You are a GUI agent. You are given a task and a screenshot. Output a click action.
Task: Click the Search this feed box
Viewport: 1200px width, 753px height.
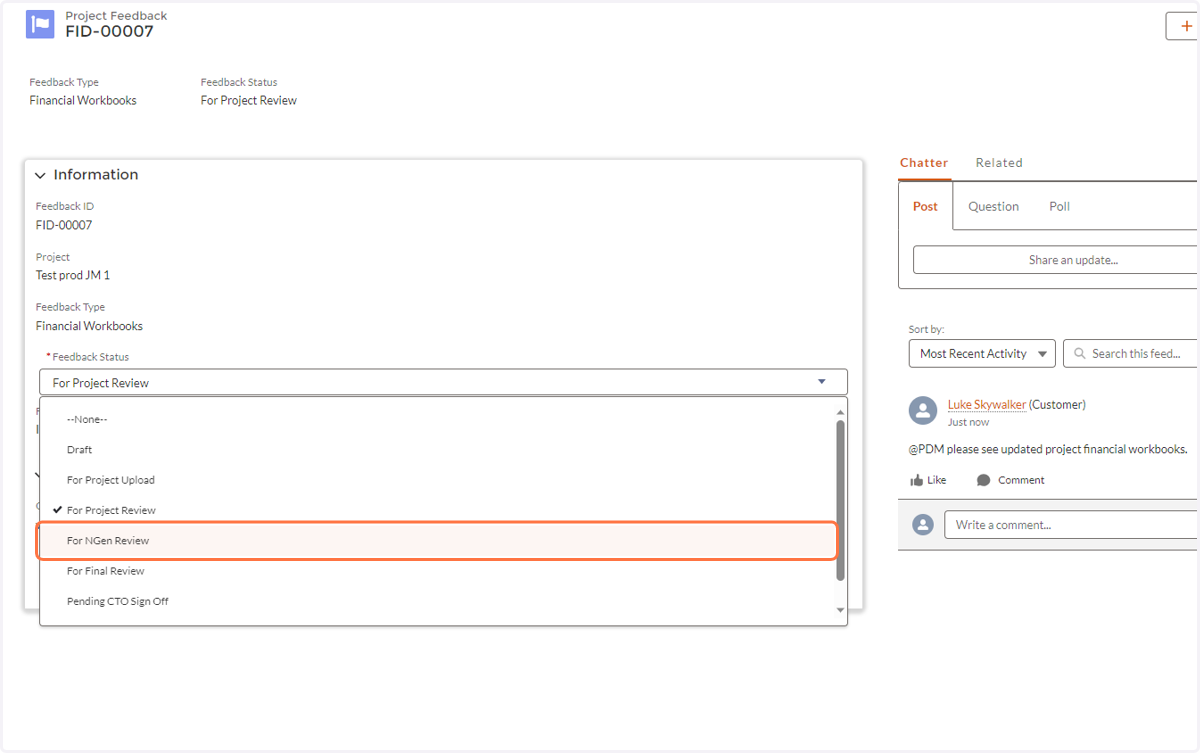[x=1132, y=353]
